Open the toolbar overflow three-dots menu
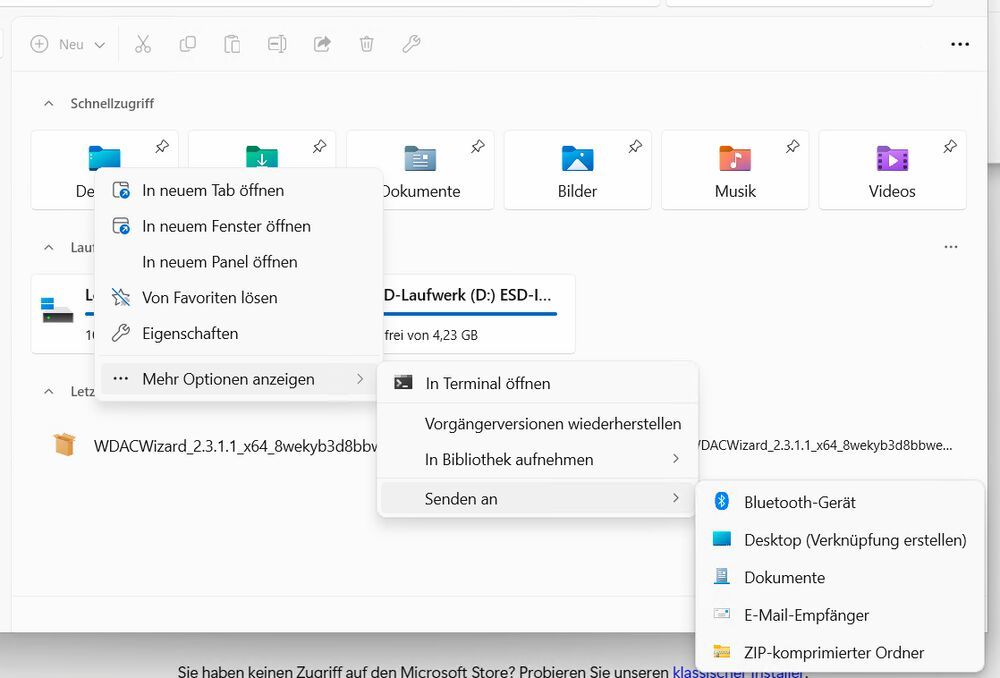 coord(960,44)
